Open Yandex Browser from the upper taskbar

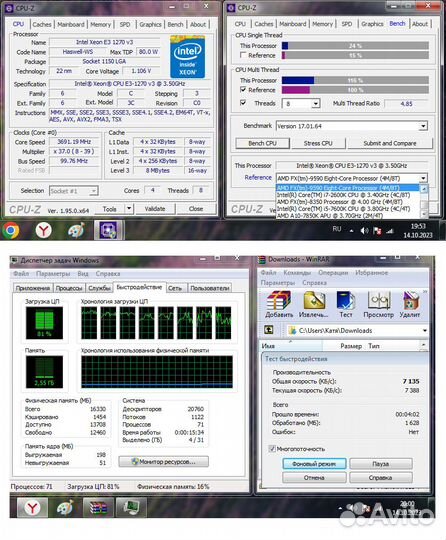click(43, 230)
